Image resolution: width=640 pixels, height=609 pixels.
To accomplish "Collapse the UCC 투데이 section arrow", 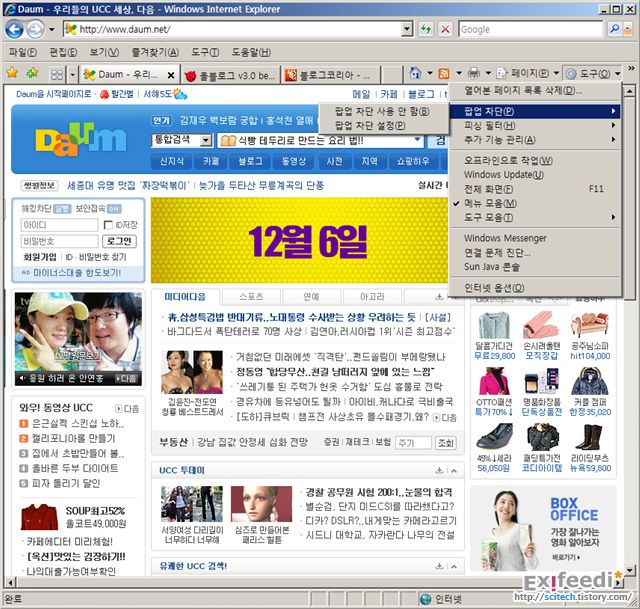I will (454, 471).
